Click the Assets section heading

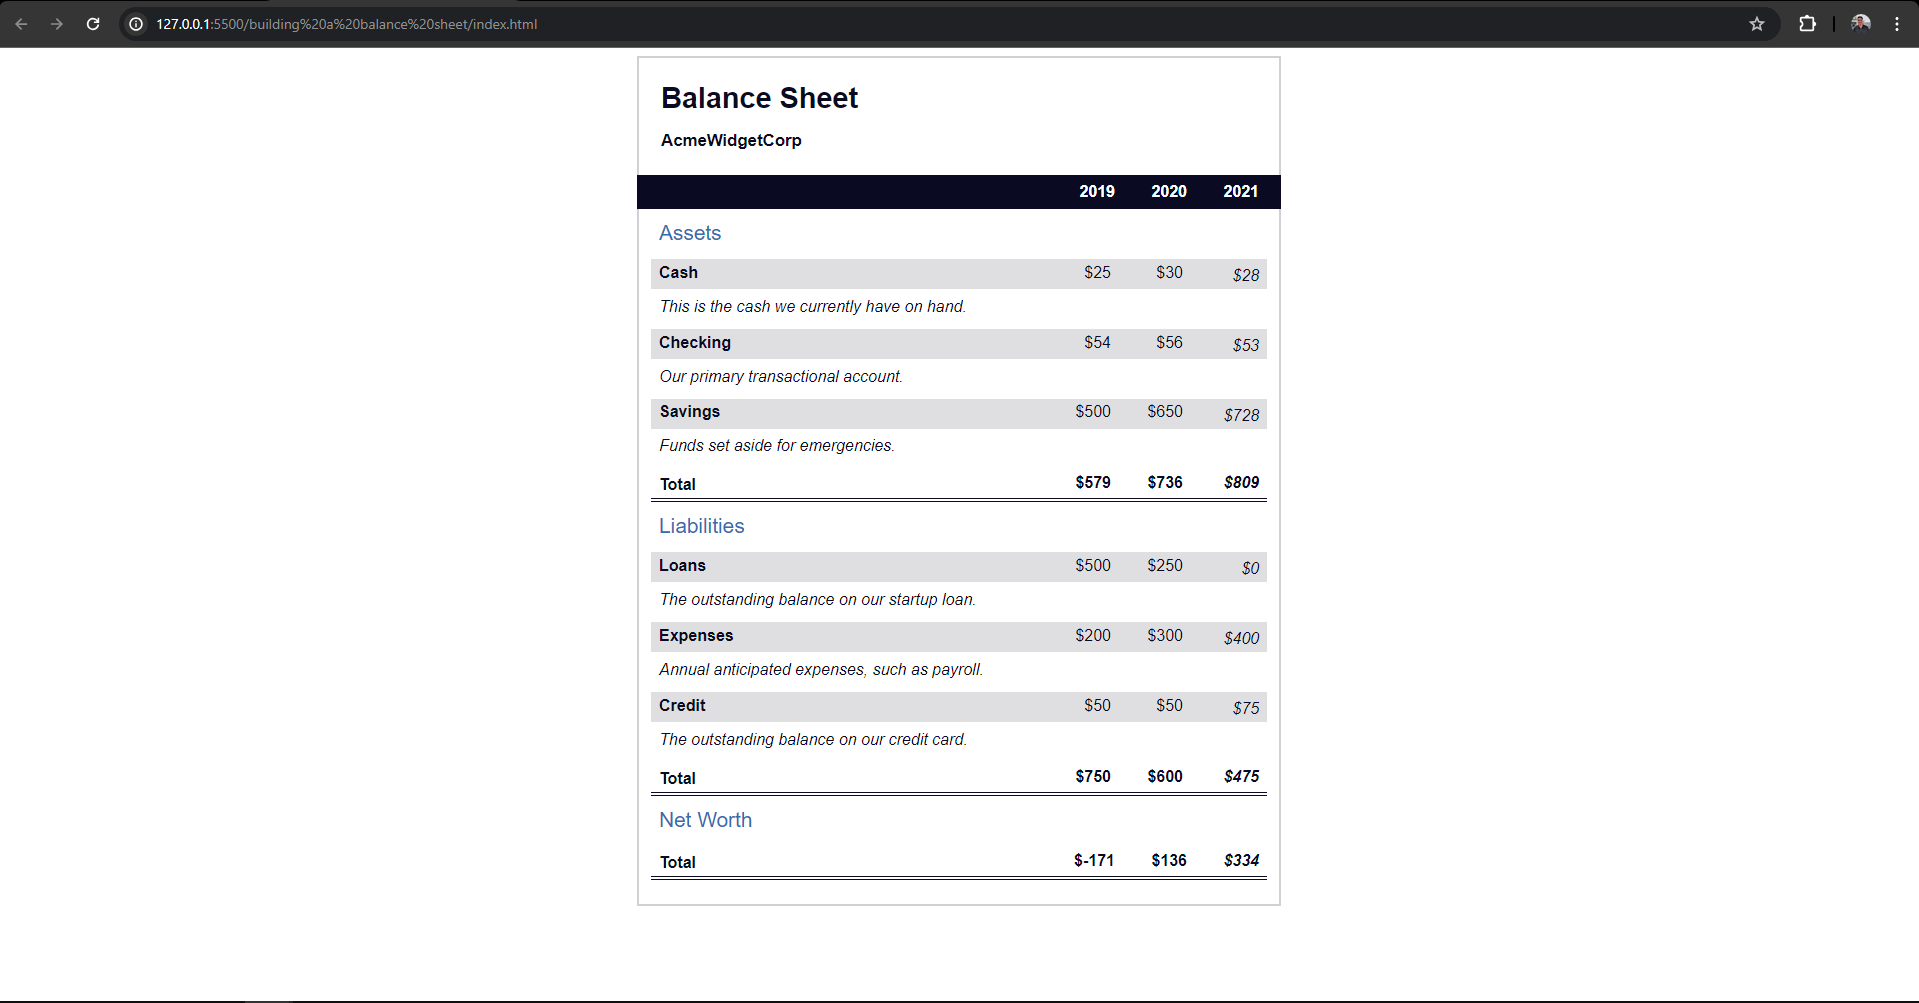click(x=690, y=233)
